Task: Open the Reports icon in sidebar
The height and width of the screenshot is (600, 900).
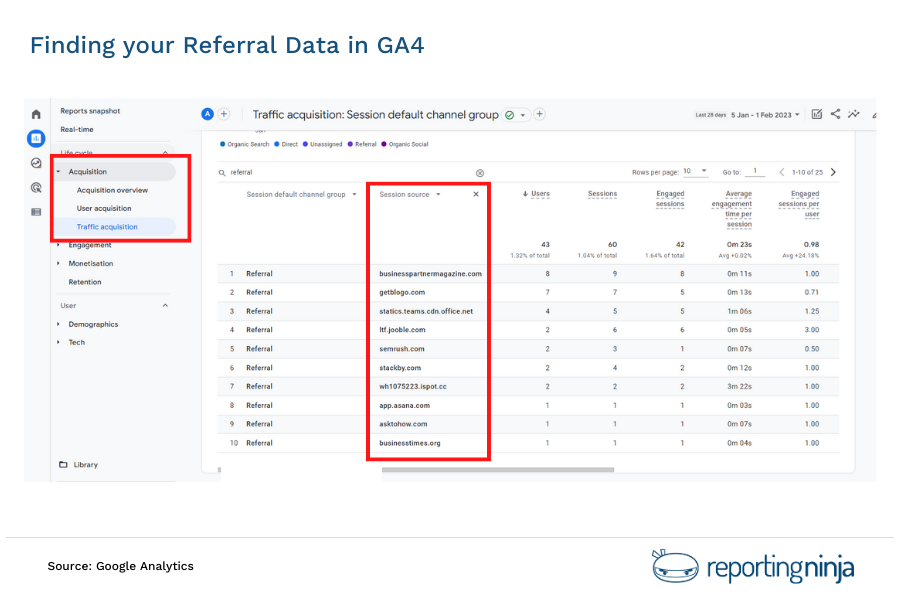Action: tap(36, 138)
